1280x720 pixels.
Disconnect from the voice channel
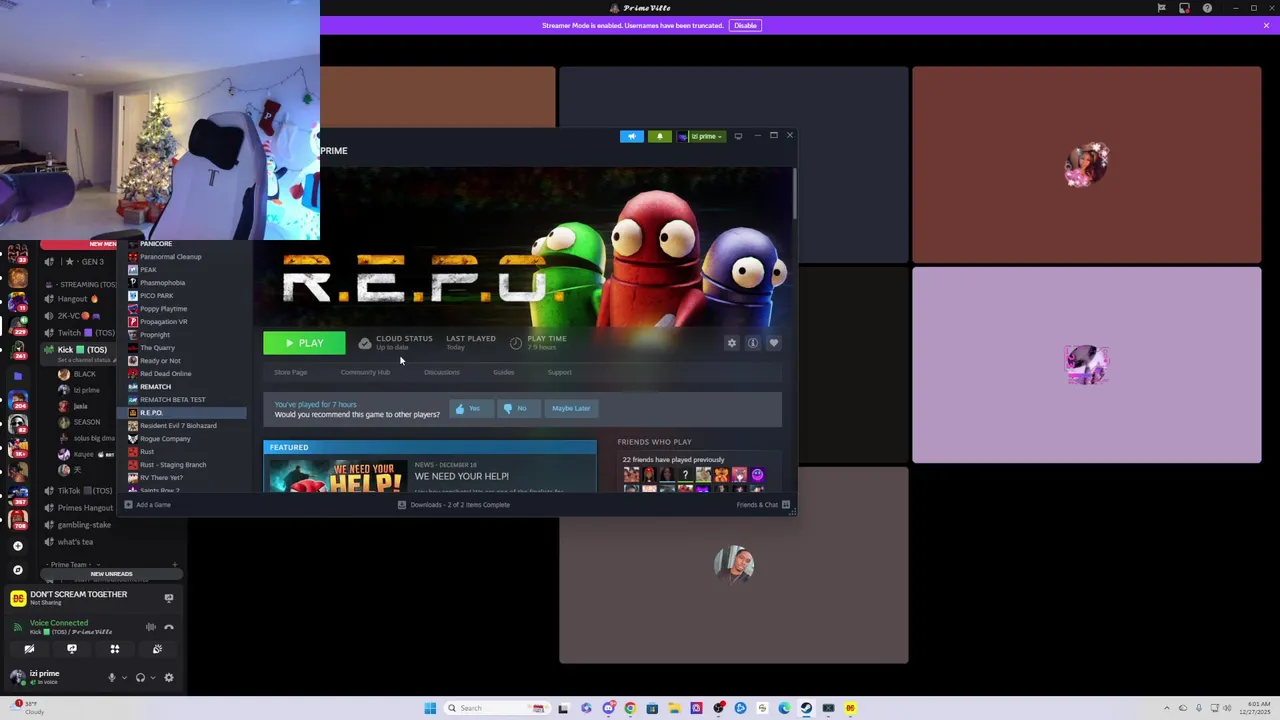pyautogui.click(x=169, y=627)
